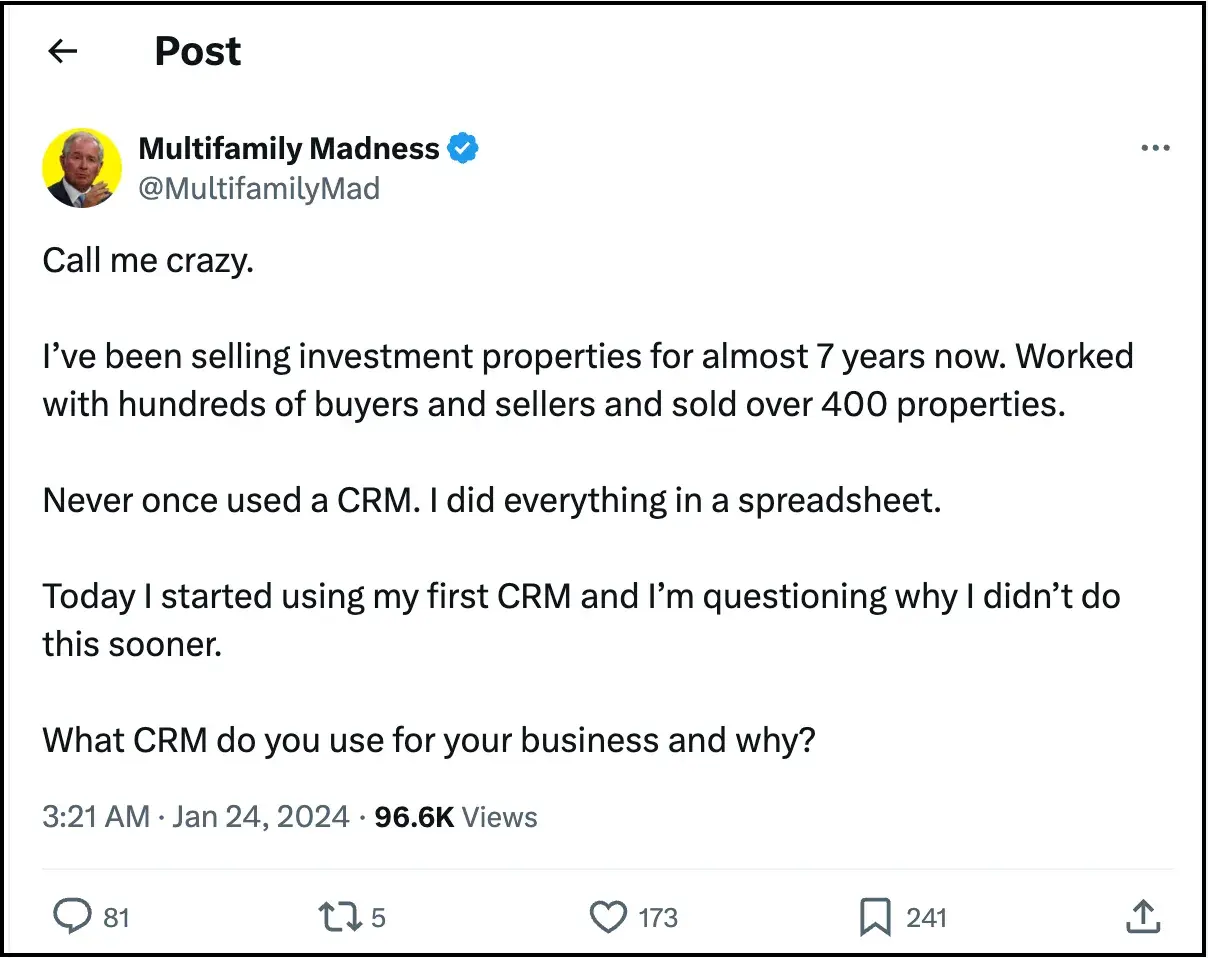This screenshot has height=958, width=1208.
Task: Click the 3:21 AM timestamp
Action: [x=96, y=817]
